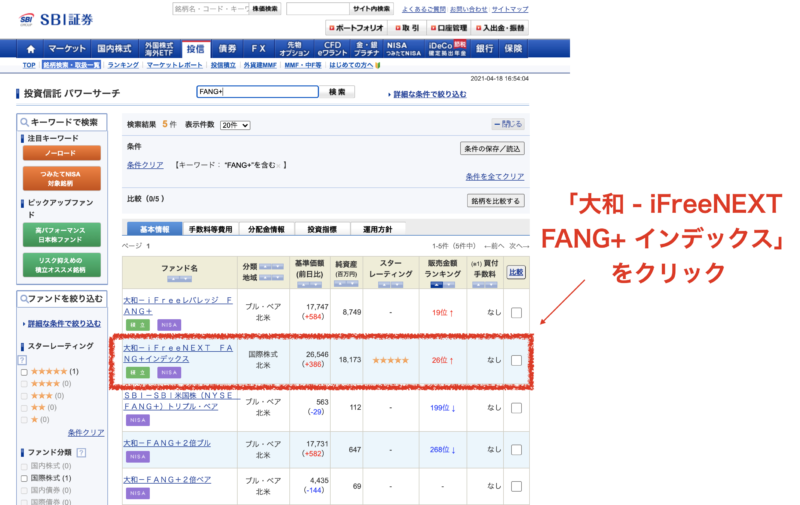The image size is (800, 505).
Task: Open 国内株式 in main navigation
Action: [x=114, y=48]
